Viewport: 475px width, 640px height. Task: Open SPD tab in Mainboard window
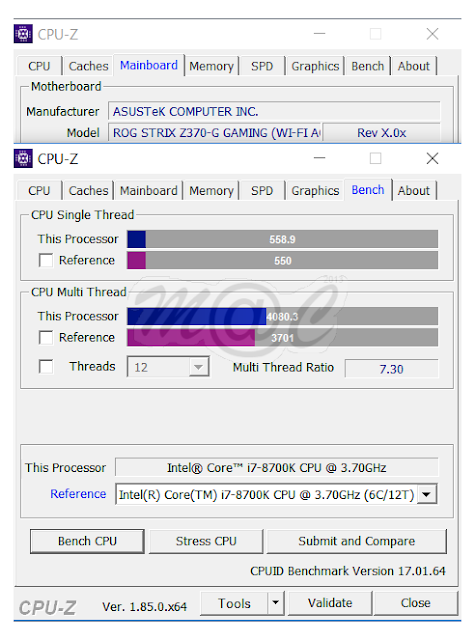click(262, 66)
